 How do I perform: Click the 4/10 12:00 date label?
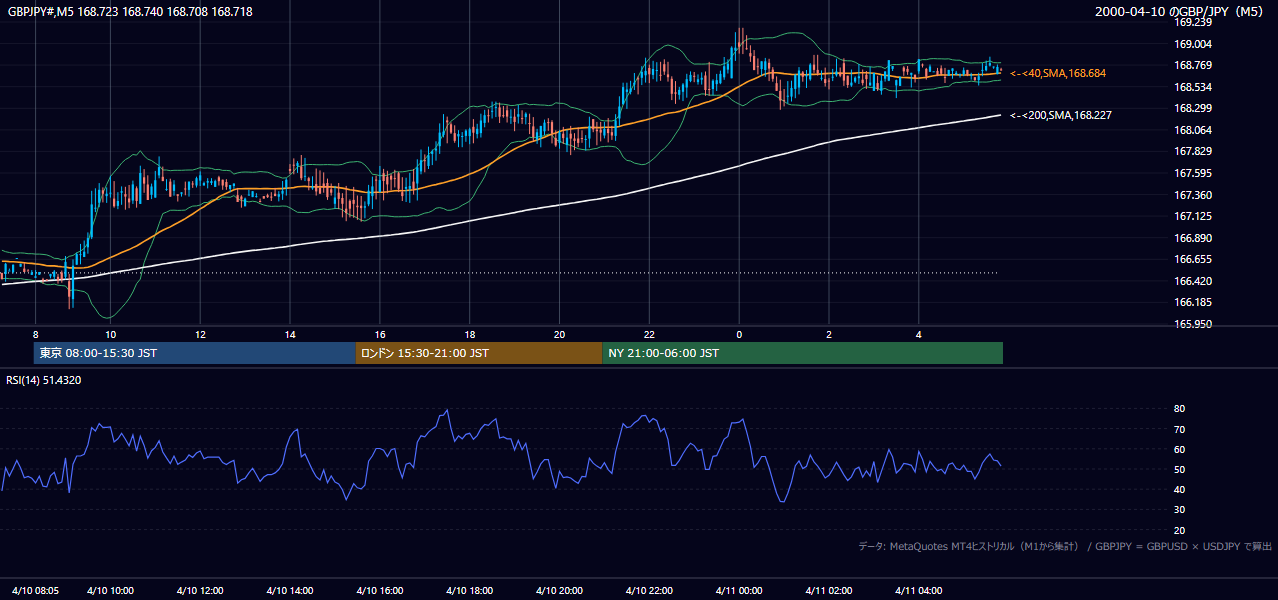(200, 590)
